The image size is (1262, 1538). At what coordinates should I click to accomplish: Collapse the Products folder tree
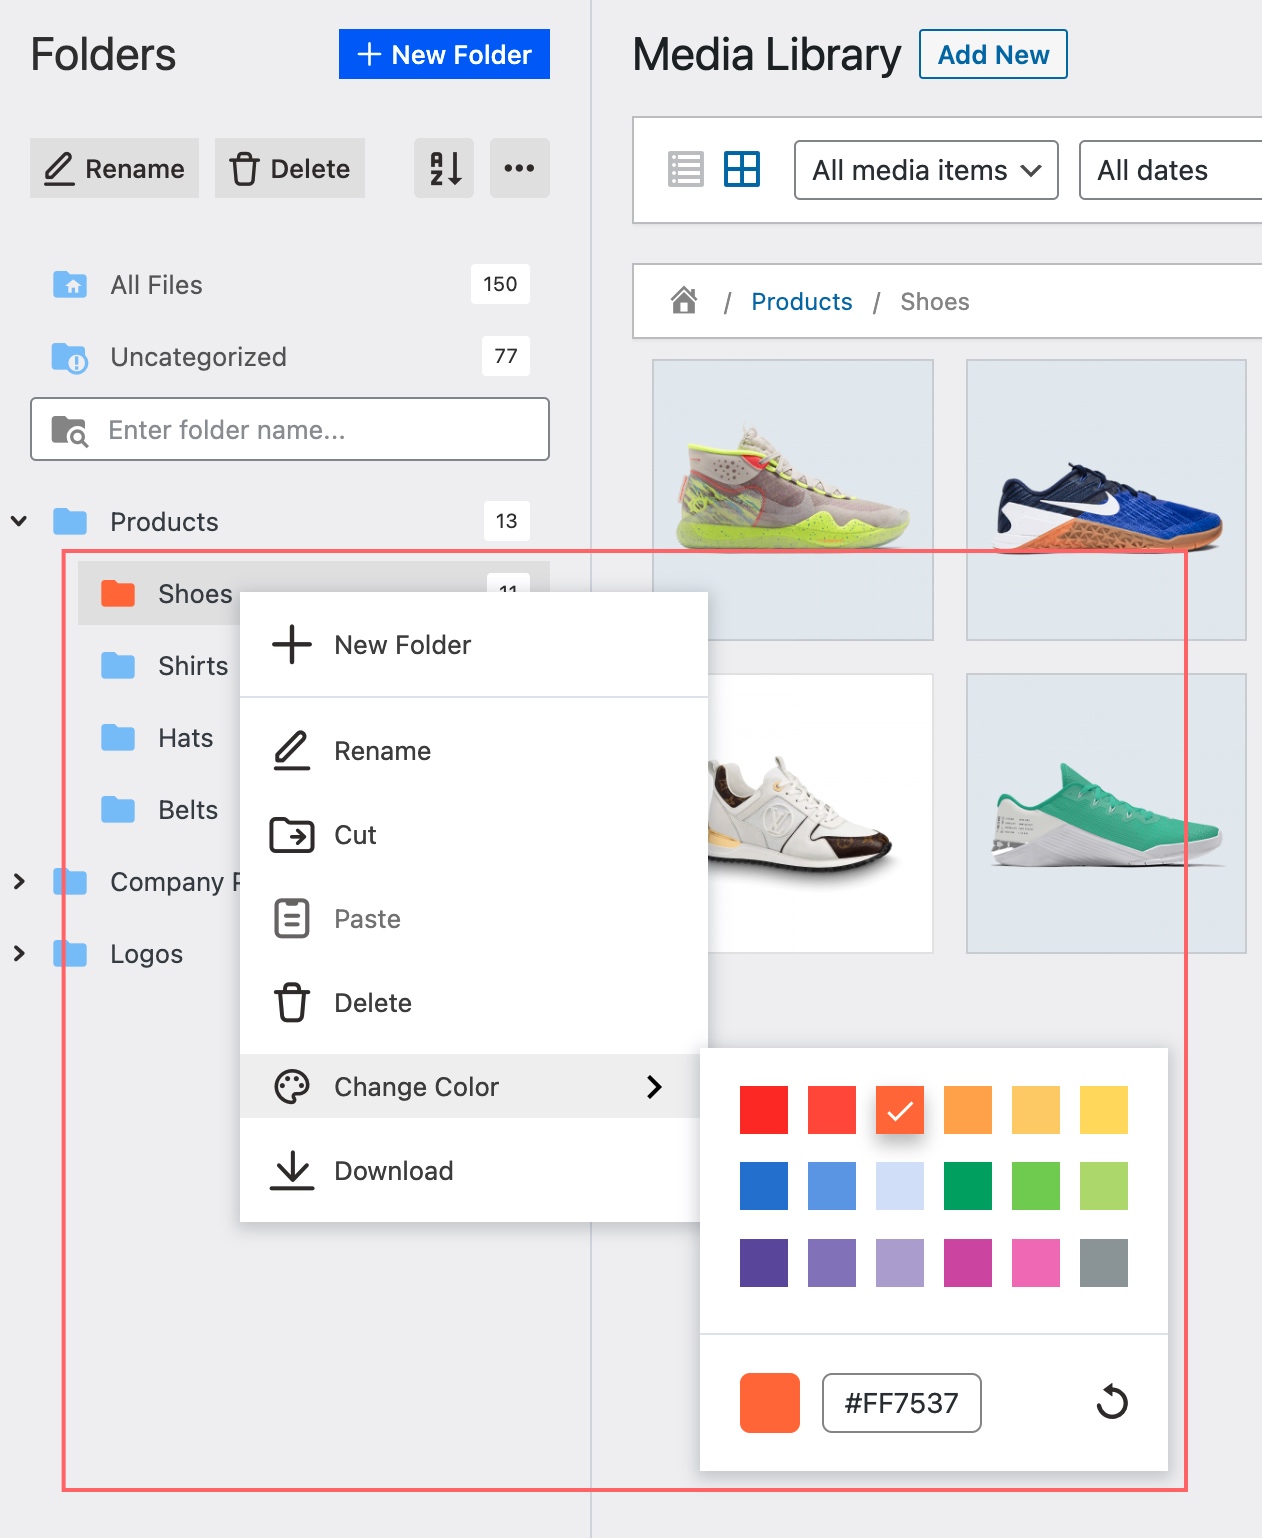[x=19, y=521]
